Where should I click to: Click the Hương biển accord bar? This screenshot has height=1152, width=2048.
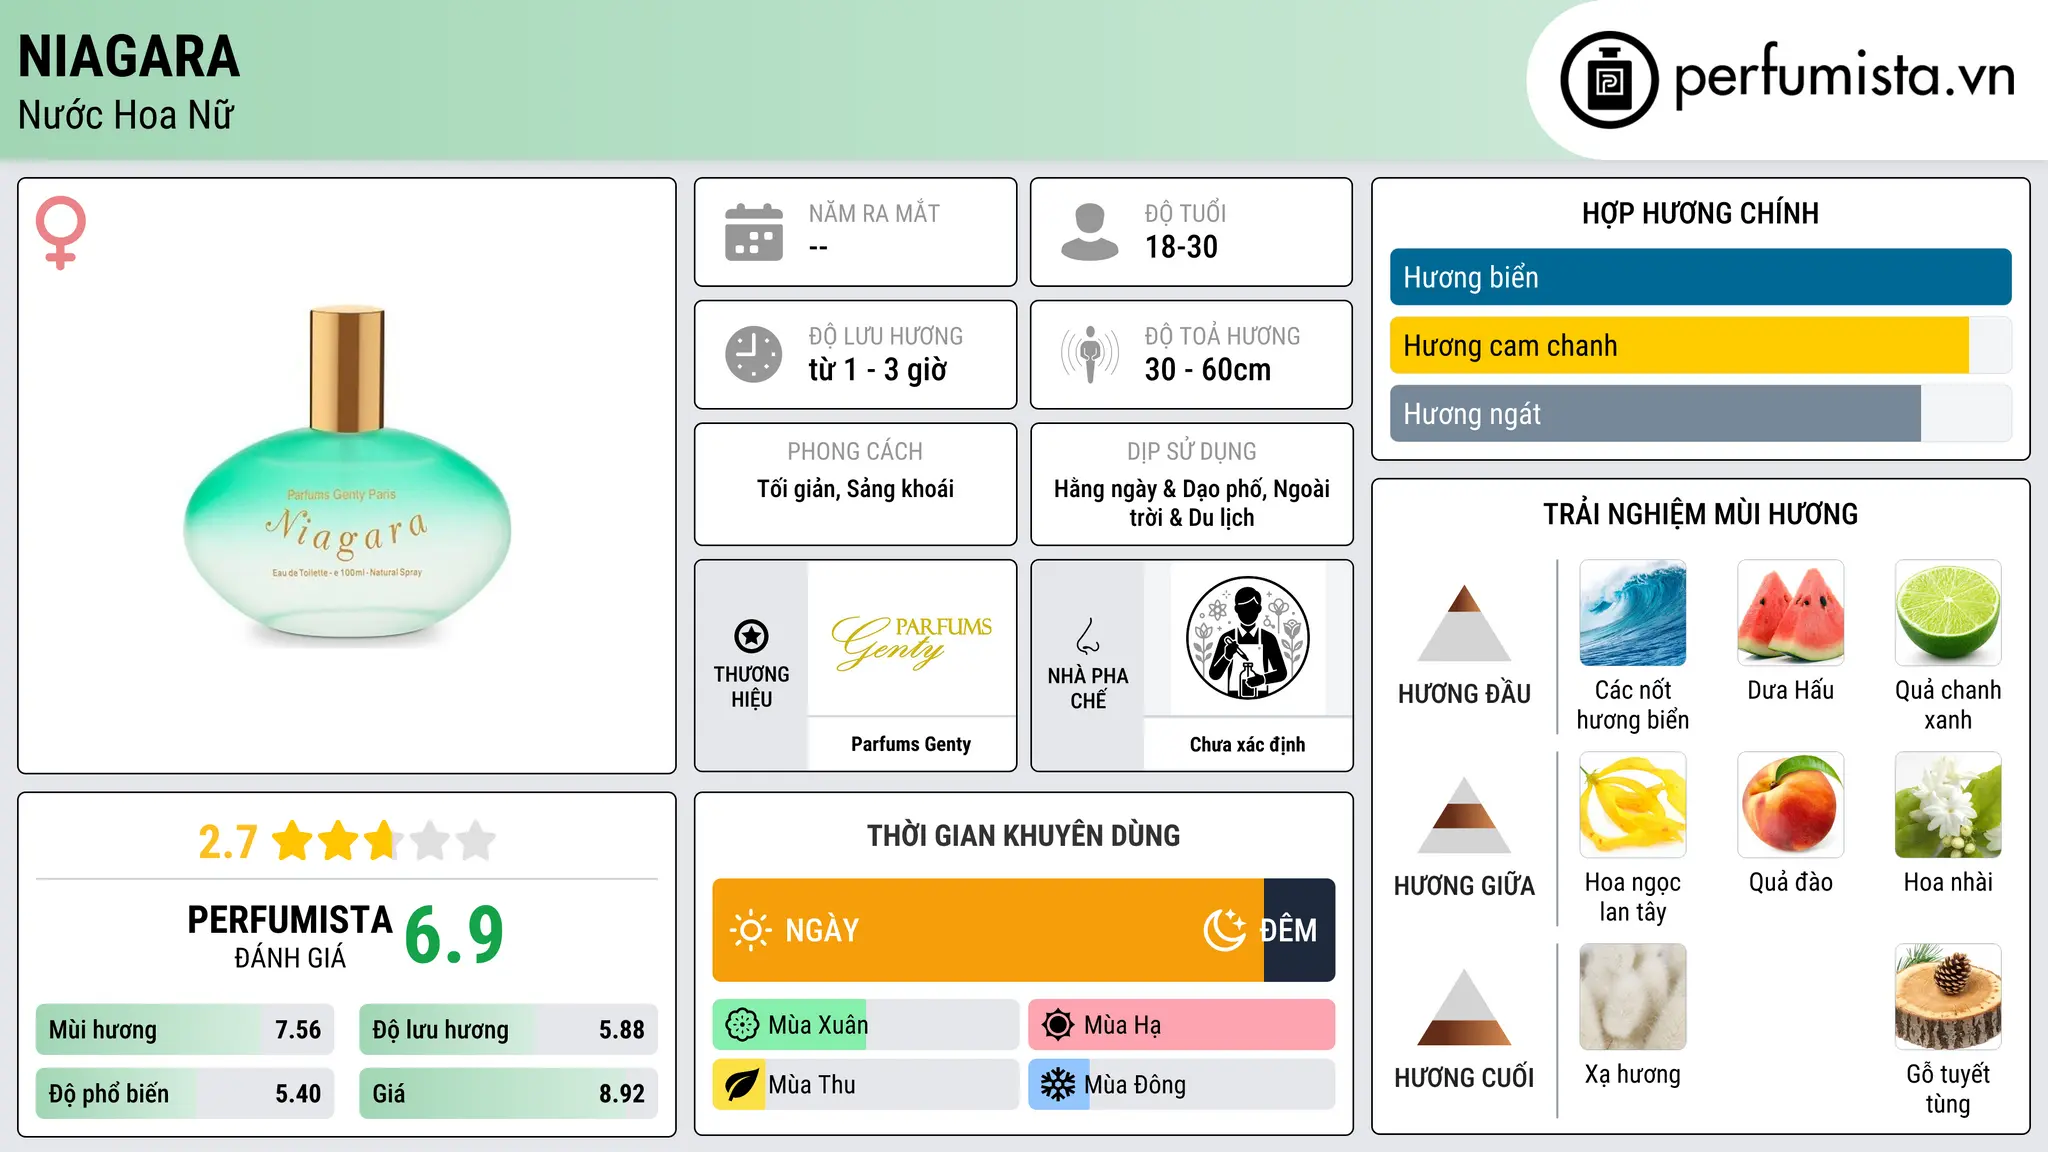tap(1700, 277)
